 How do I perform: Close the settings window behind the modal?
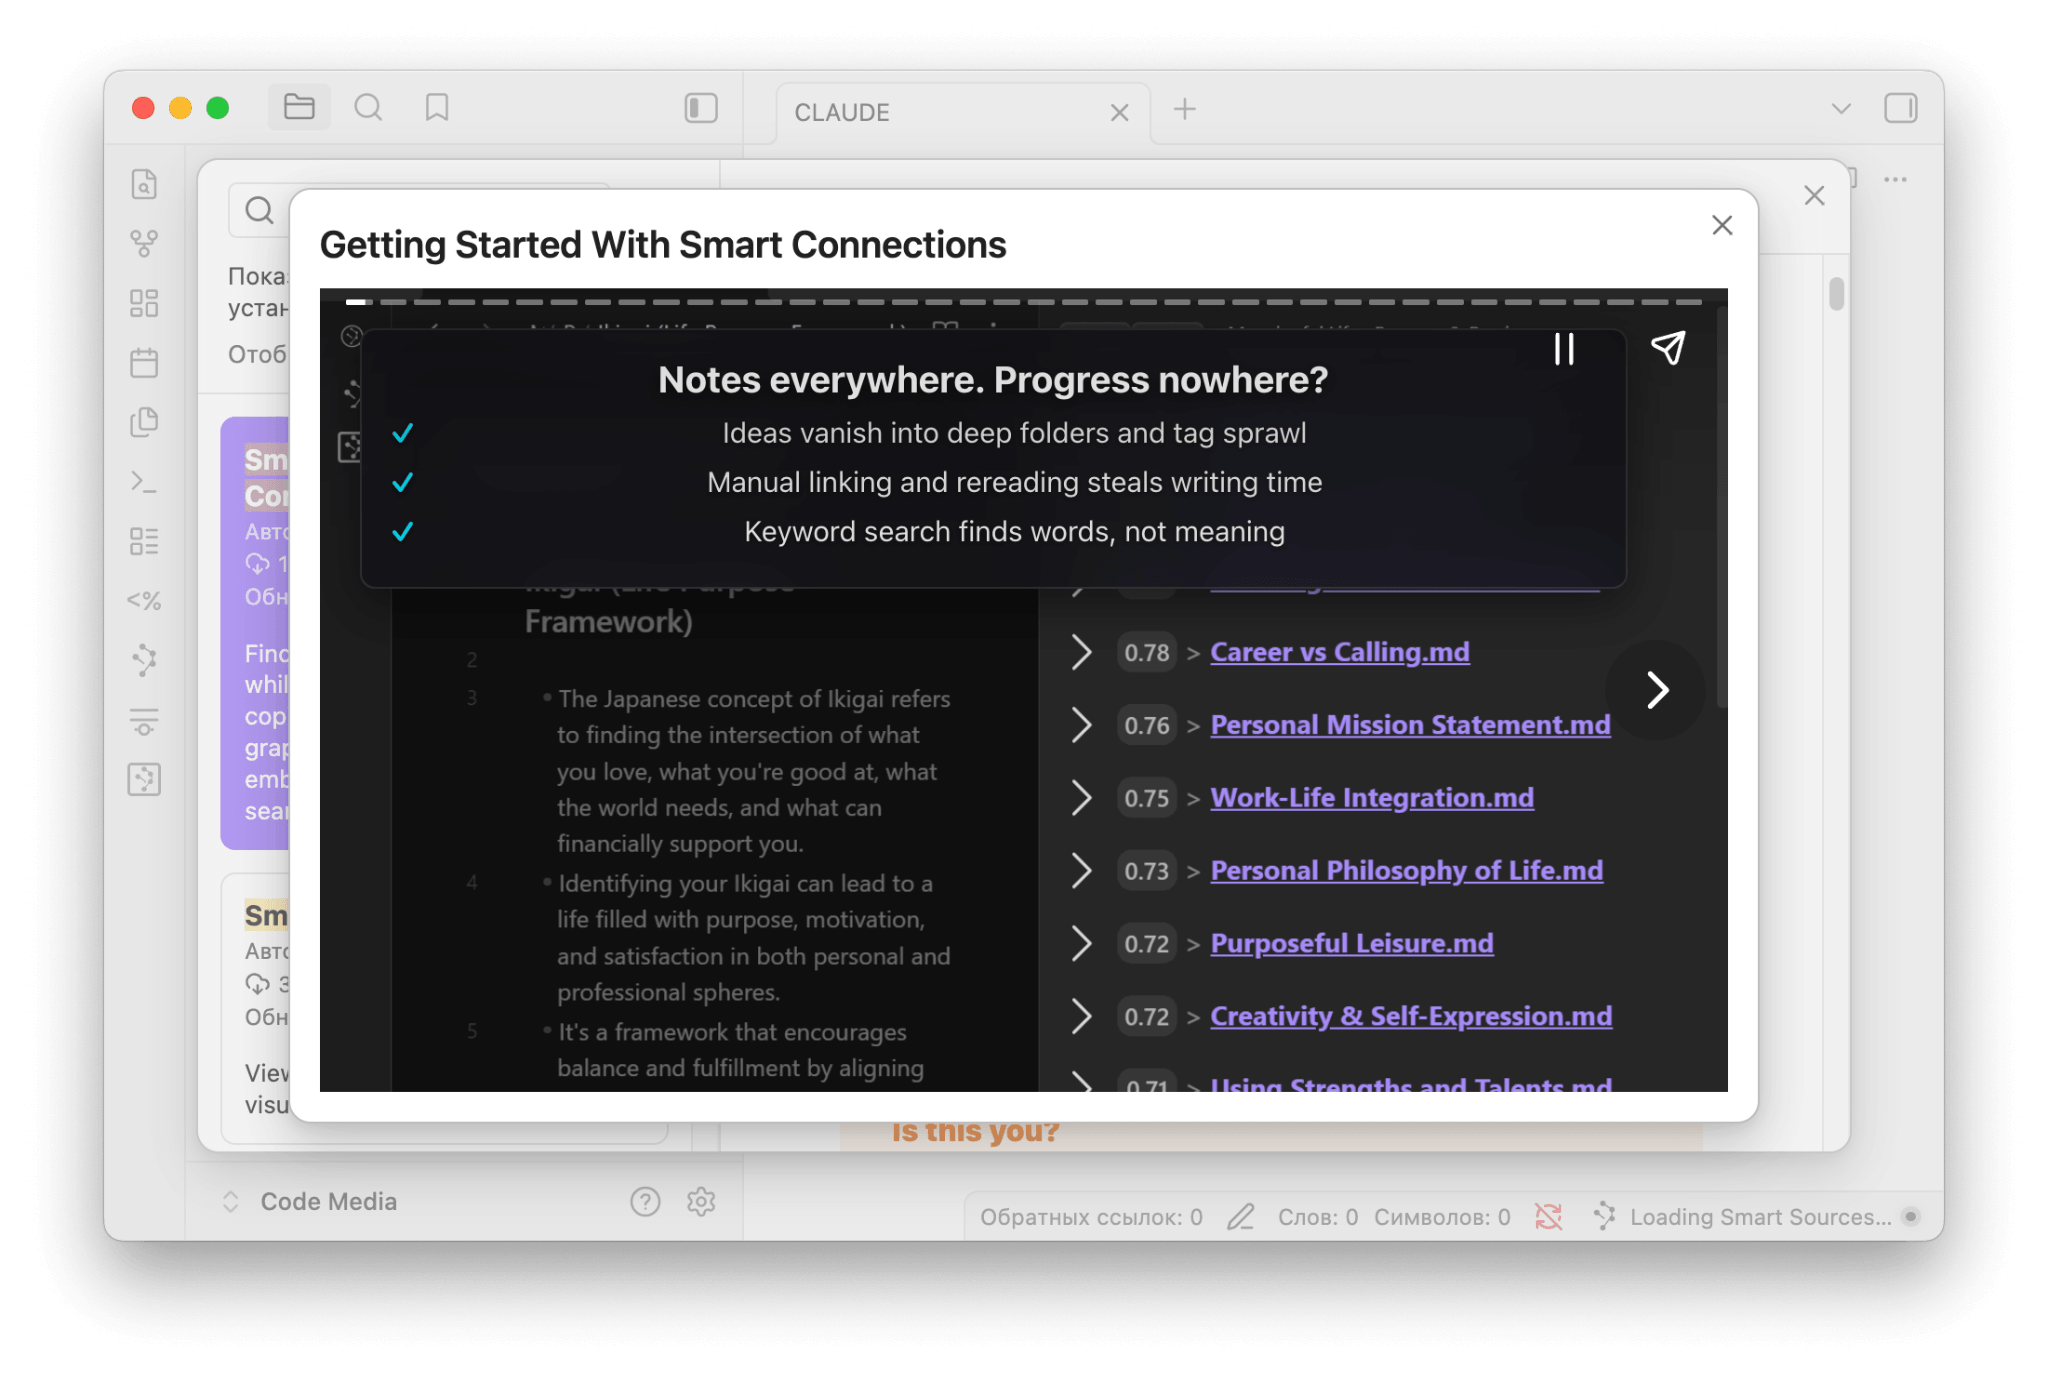1814,195
